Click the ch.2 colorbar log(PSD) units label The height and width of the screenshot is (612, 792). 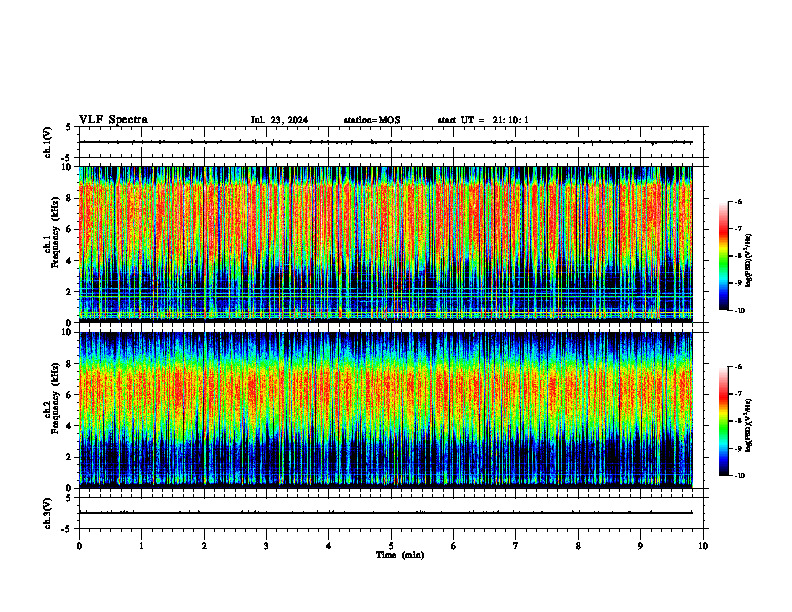(x=749, y=426)
